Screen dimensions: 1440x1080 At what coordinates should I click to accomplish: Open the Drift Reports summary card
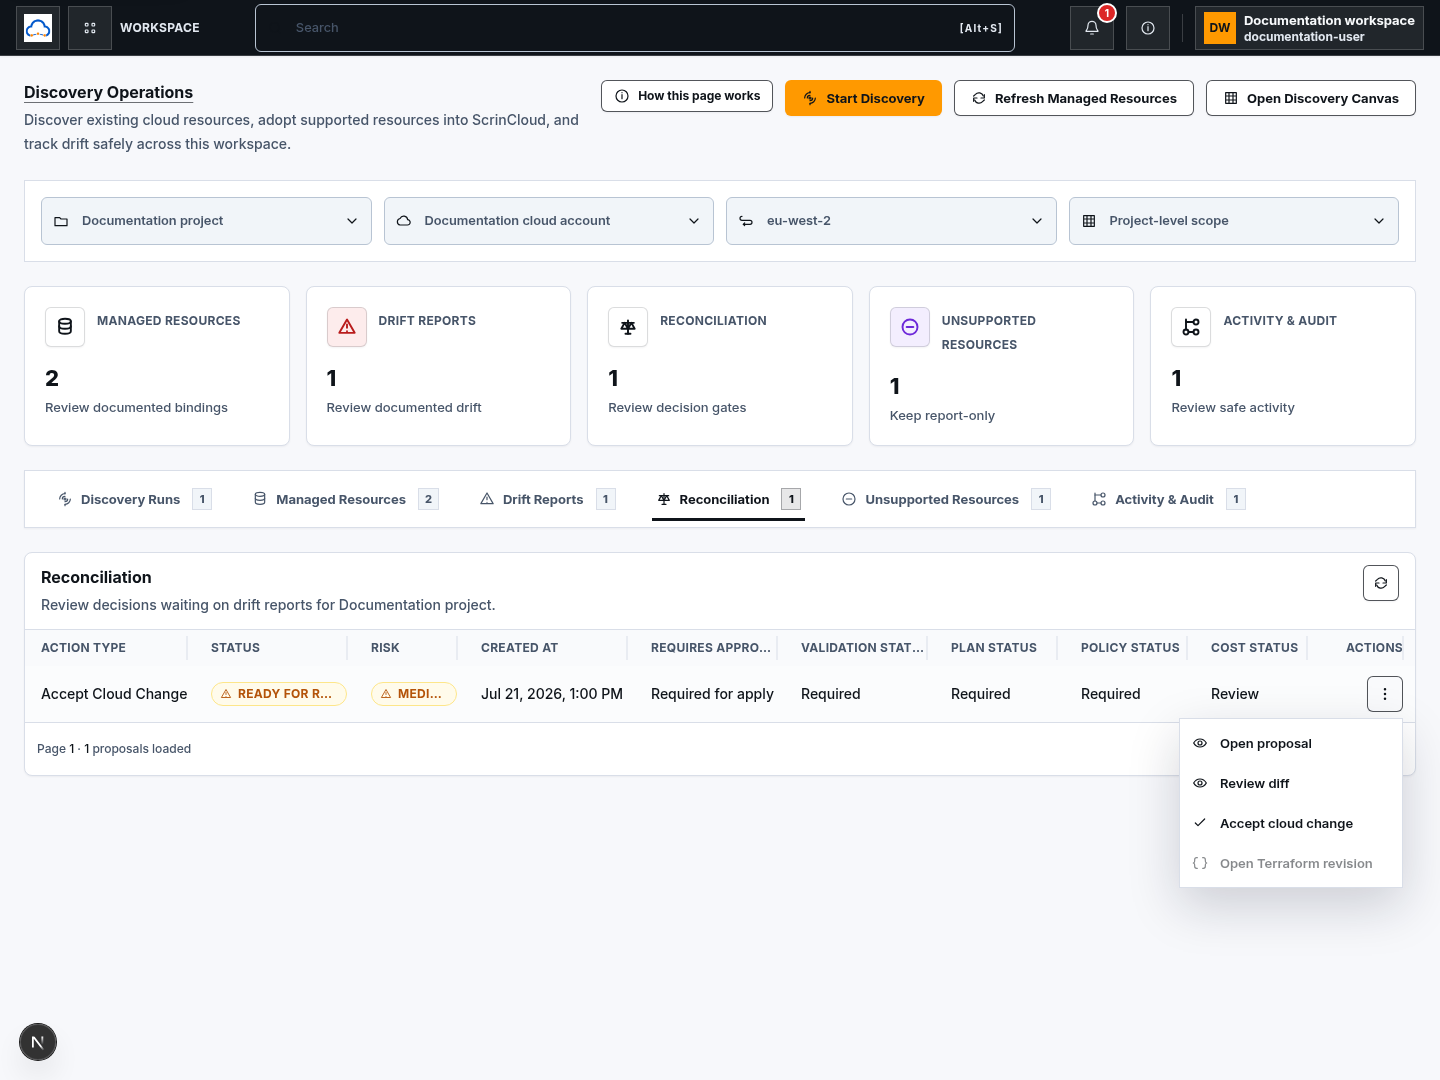(438, 366)
